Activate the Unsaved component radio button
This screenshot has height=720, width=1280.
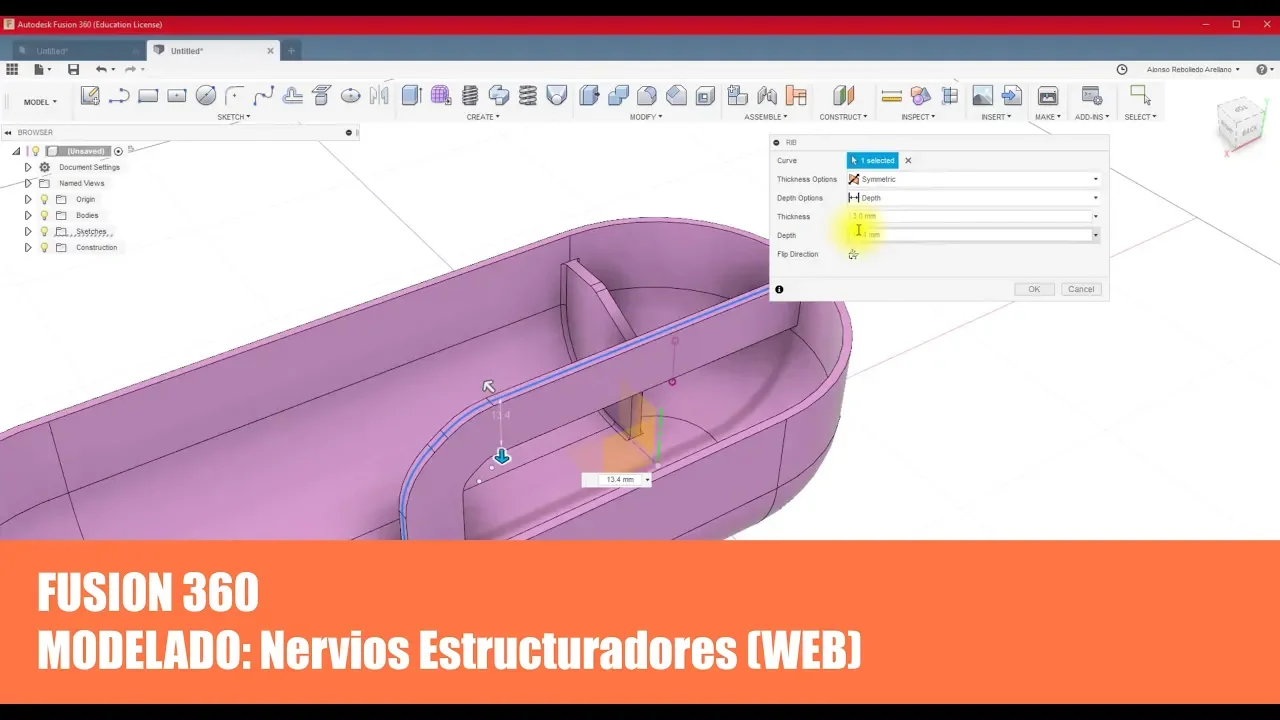118,151
